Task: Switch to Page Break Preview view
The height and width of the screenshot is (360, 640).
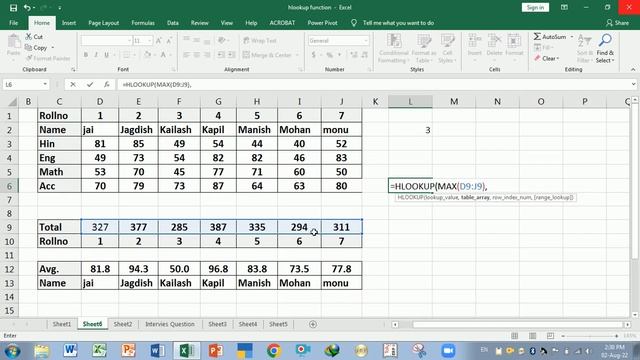Action: point(550,336)
